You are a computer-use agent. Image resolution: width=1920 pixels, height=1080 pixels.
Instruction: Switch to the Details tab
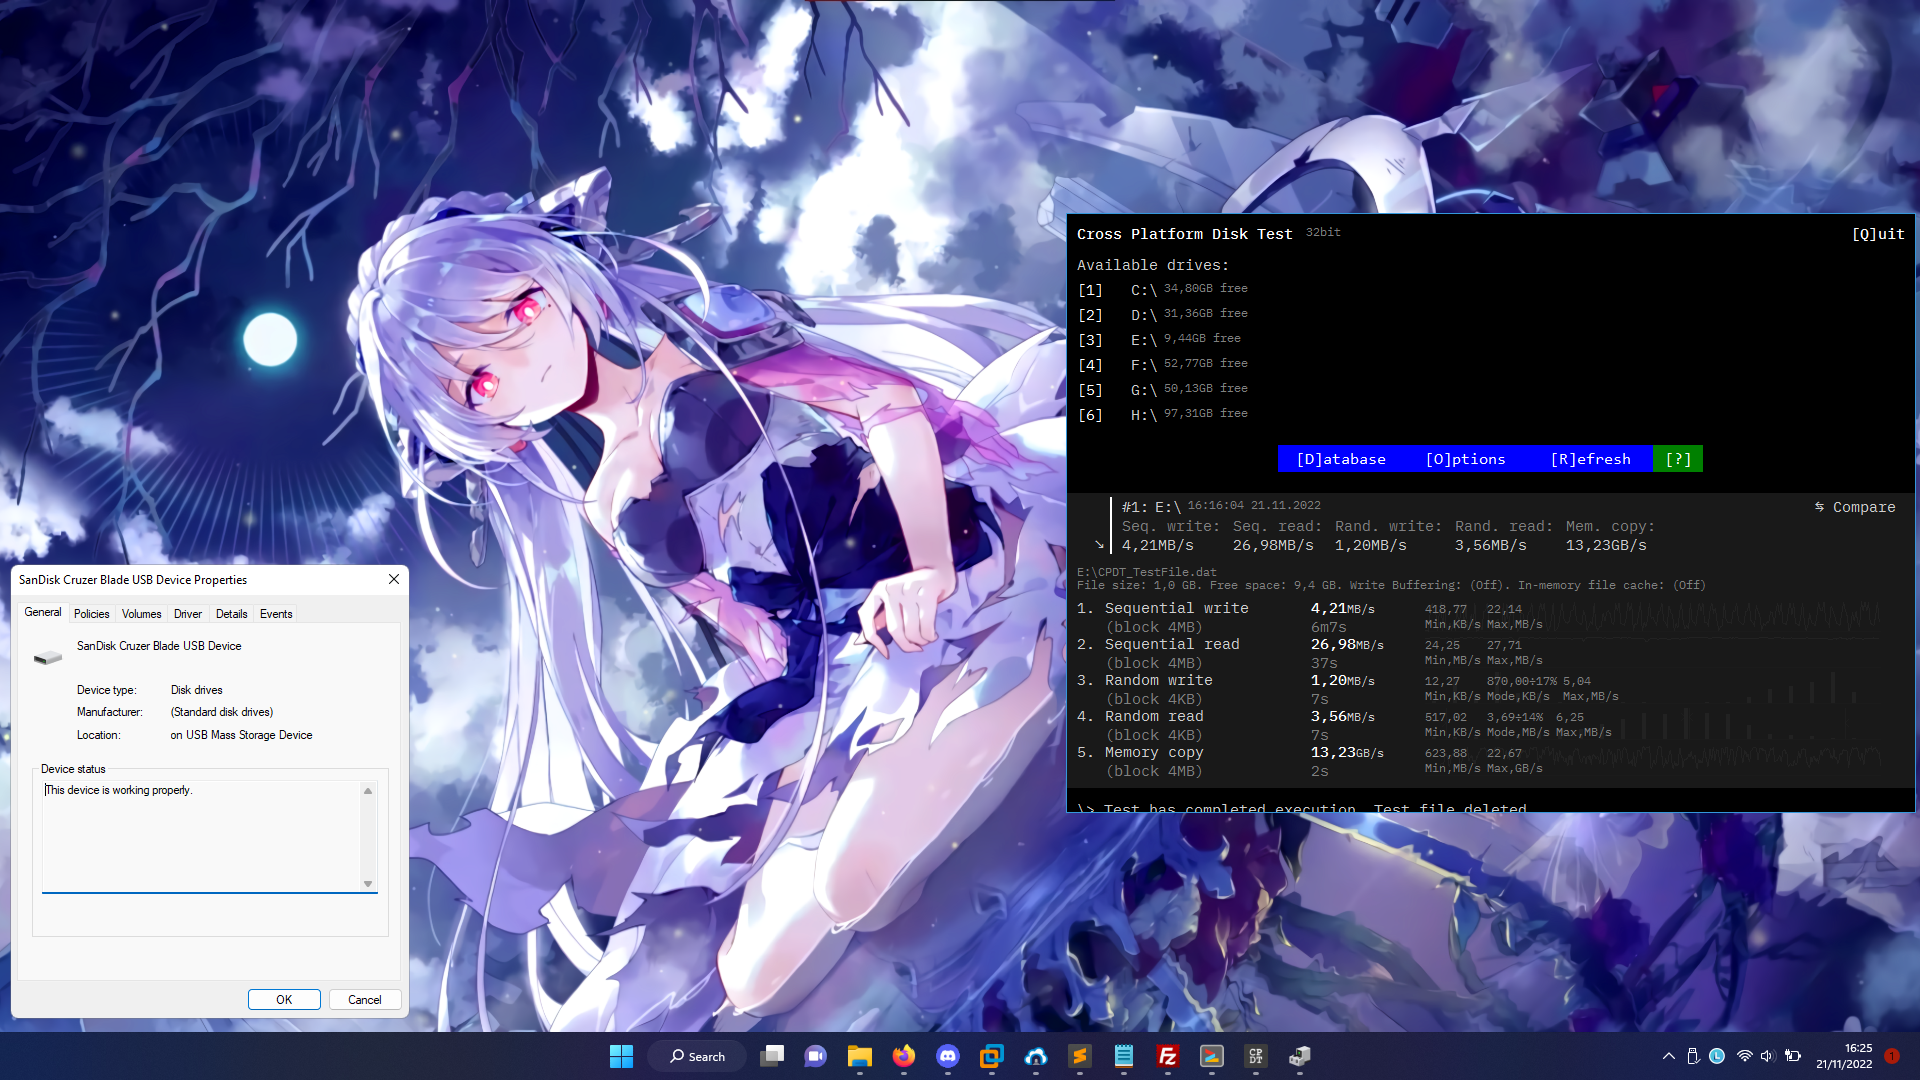[x=232, y=614]
